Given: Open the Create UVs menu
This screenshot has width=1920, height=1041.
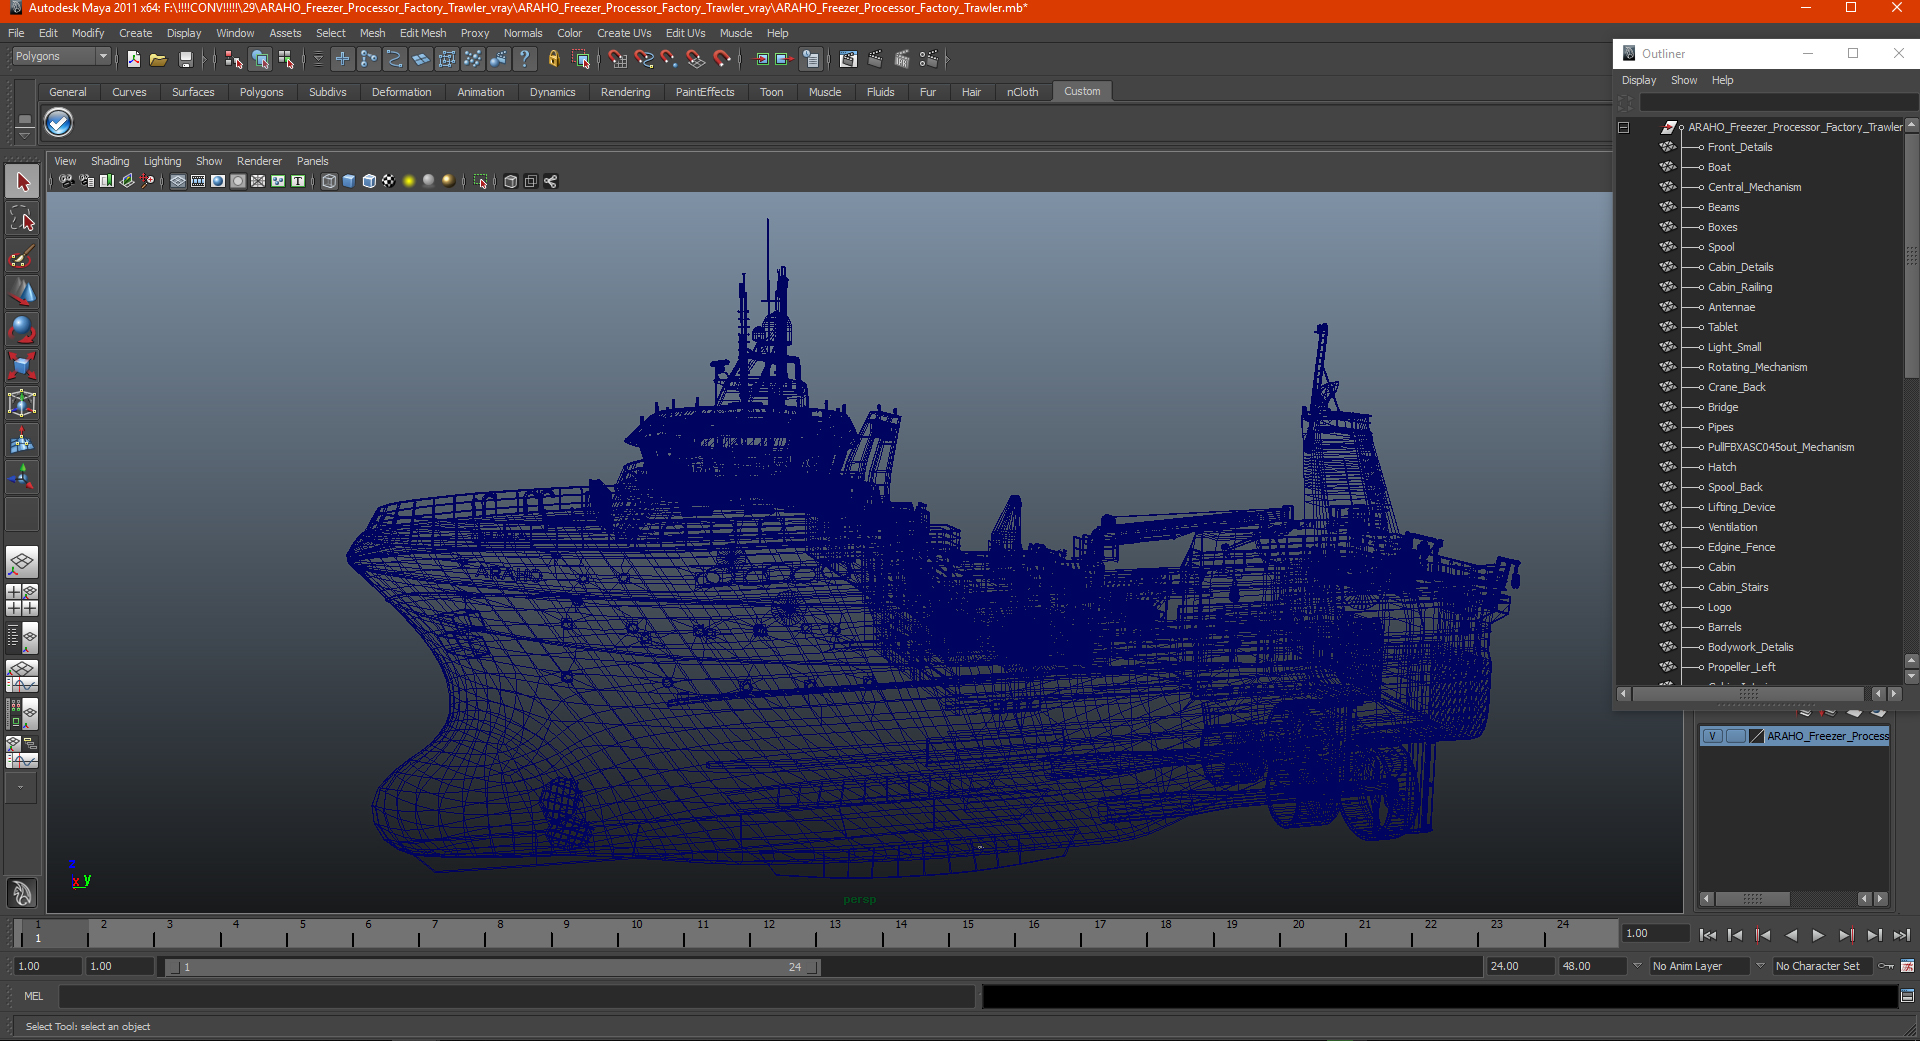Looking at the screenshot, I should pyautogui.click(x=624, y=33).
